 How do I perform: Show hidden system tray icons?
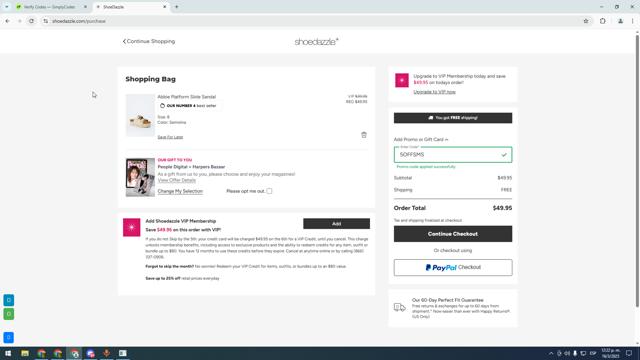(x=551, y=353)
